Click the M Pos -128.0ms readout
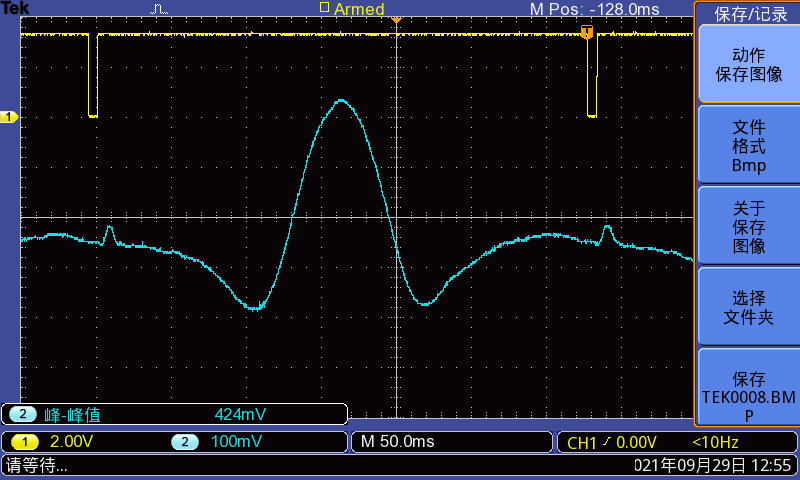 tap(594, 9)
